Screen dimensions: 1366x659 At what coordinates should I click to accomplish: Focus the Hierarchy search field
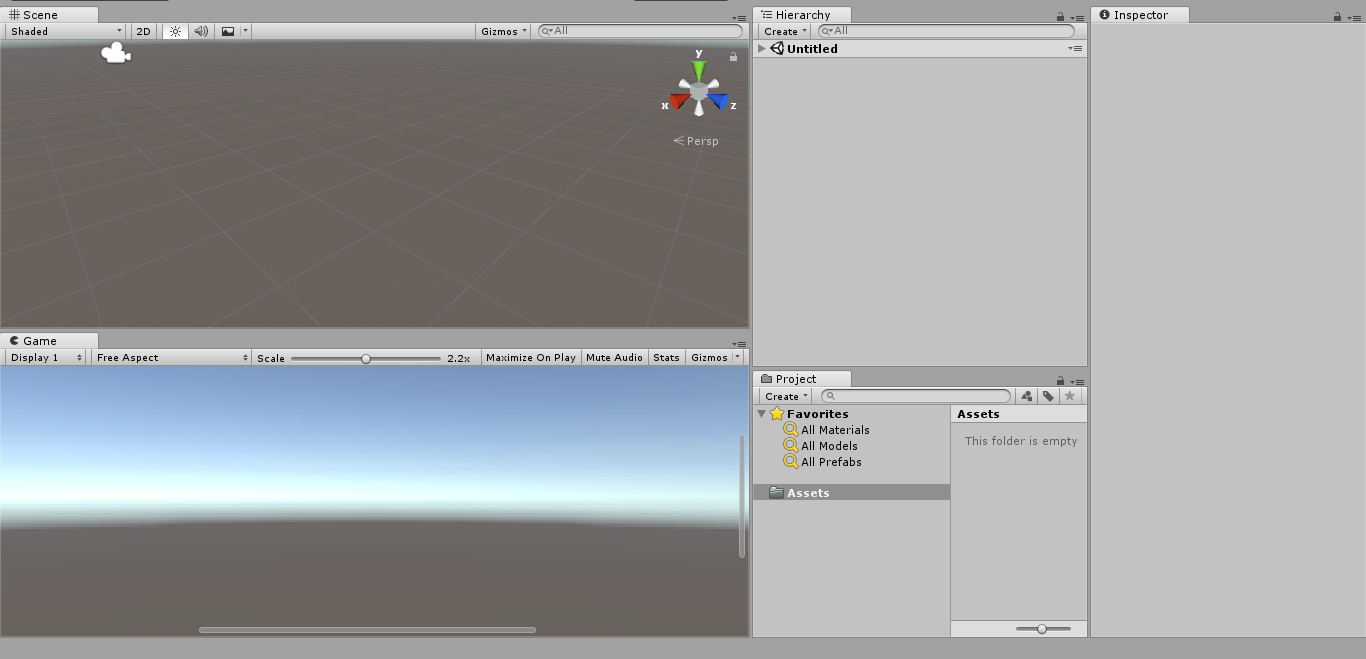[946, 31]
